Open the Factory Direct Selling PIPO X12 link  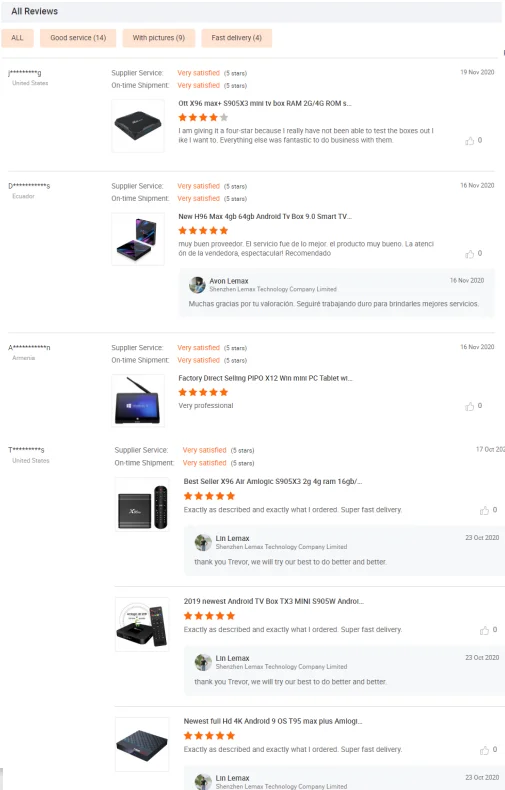pos(265,378)
